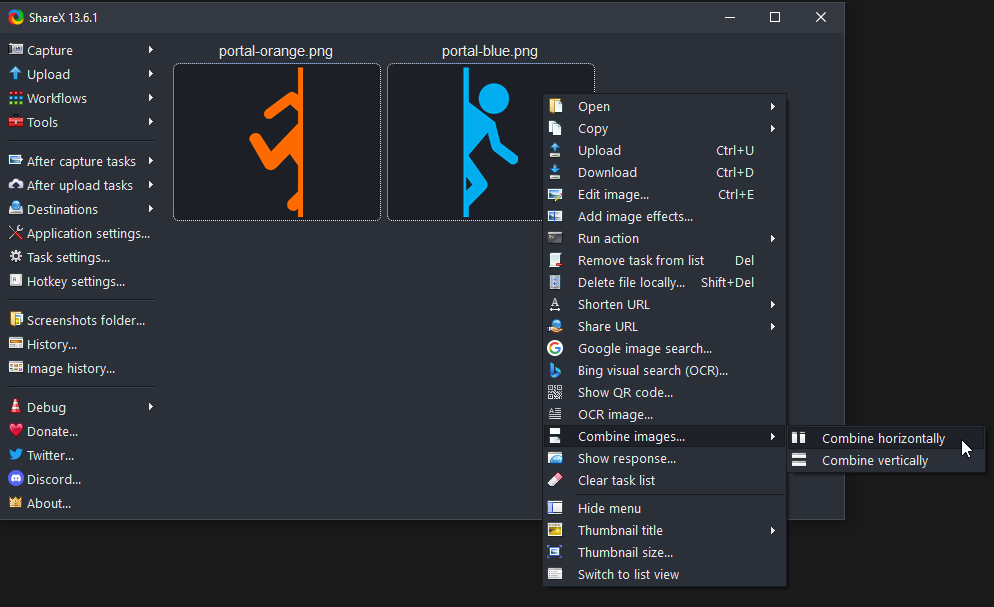The width and height of the screenshot is (994, 607).
Task: Expand the Open submenu arrow in context menu
Action: point(773,106)
